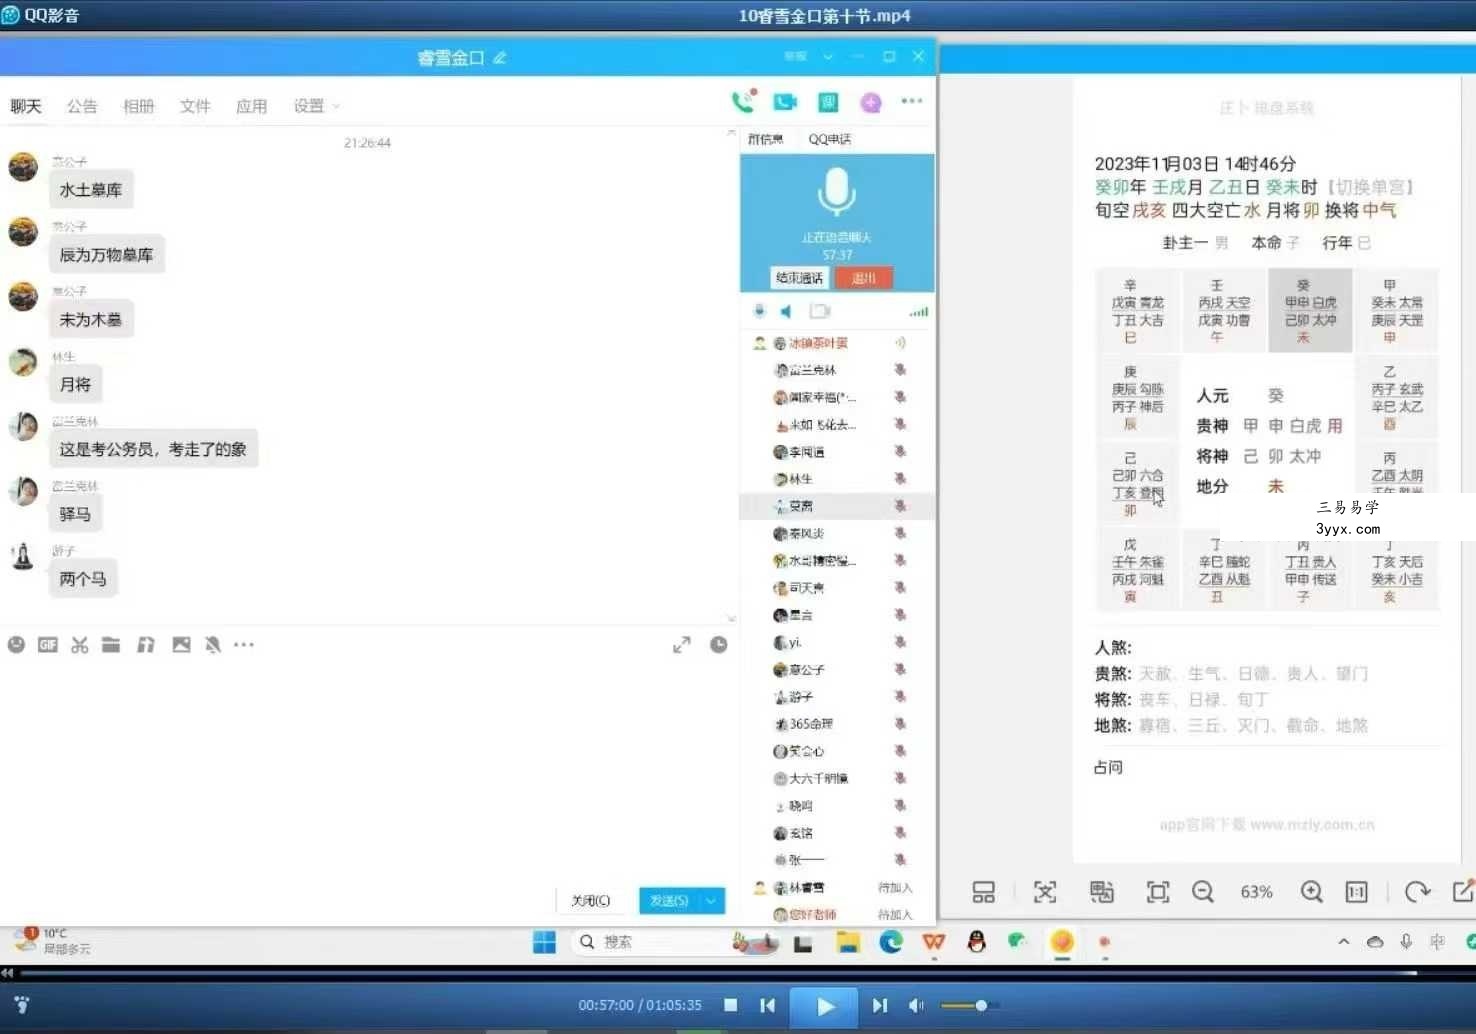This screenshot has height=1034, width=1476.
Task: Zoom in in the image viewer
Action: coord(1312,892)
